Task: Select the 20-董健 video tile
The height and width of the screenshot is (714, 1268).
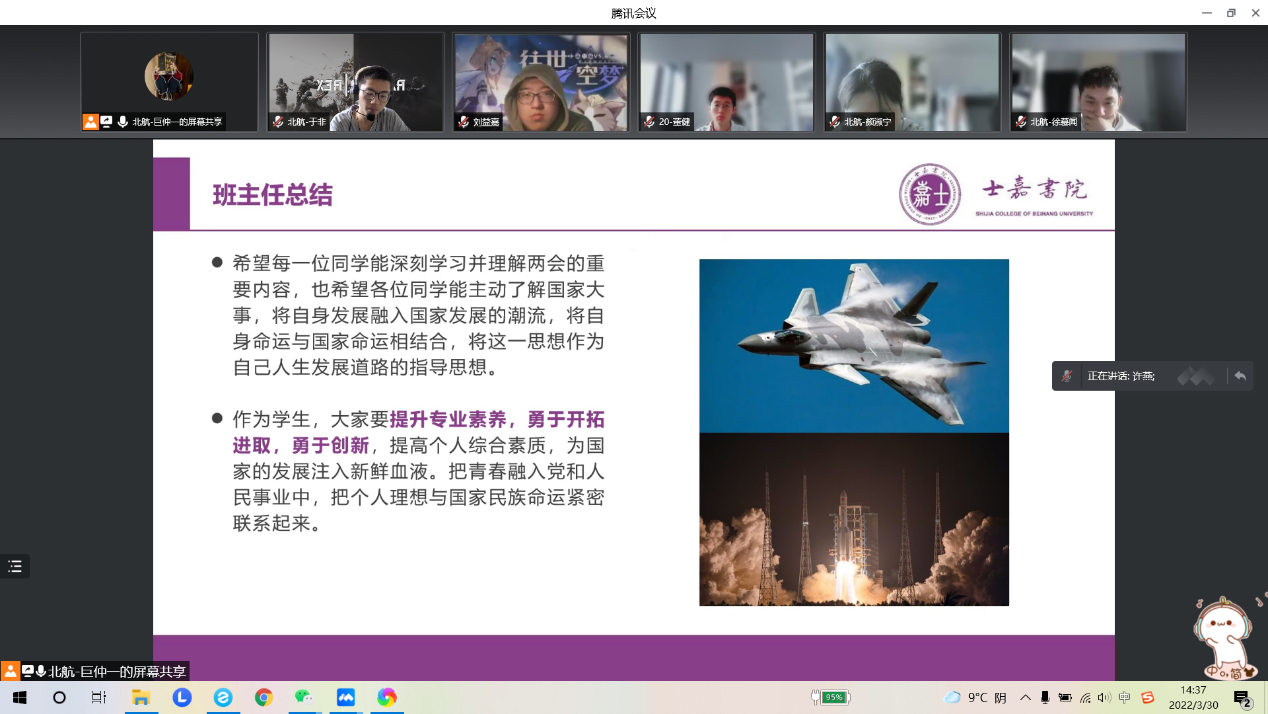Action: click(727, 82)
